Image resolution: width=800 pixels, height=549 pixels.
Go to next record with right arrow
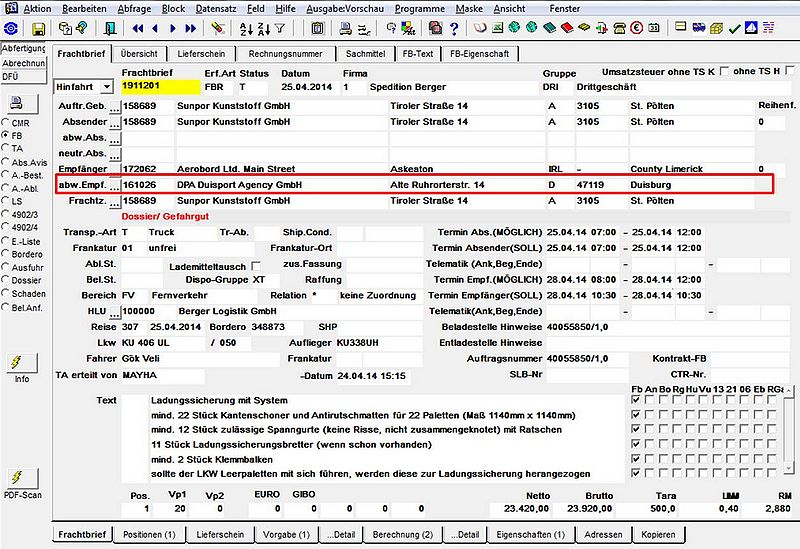click(x=172, y=29)
